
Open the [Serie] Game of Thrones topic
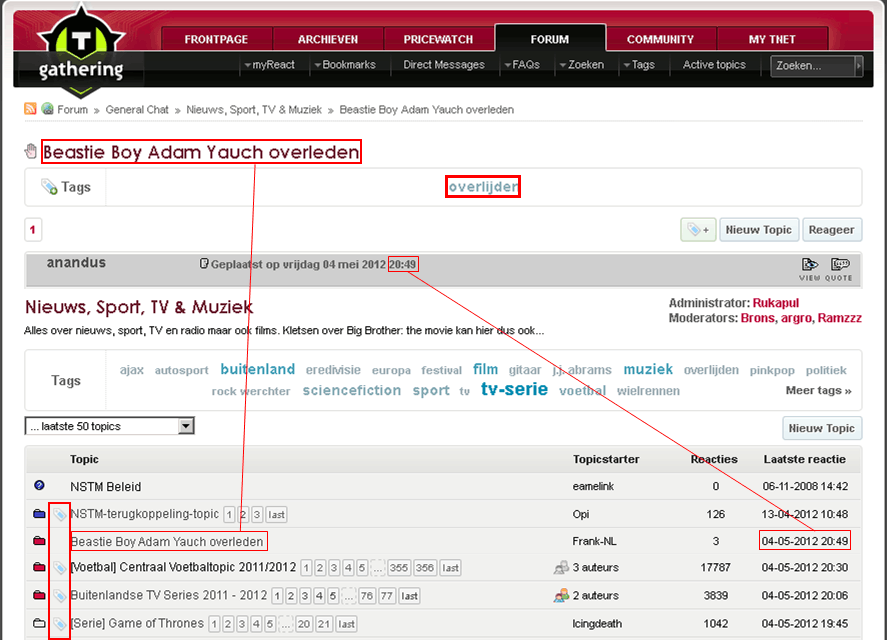click(137, 623)
